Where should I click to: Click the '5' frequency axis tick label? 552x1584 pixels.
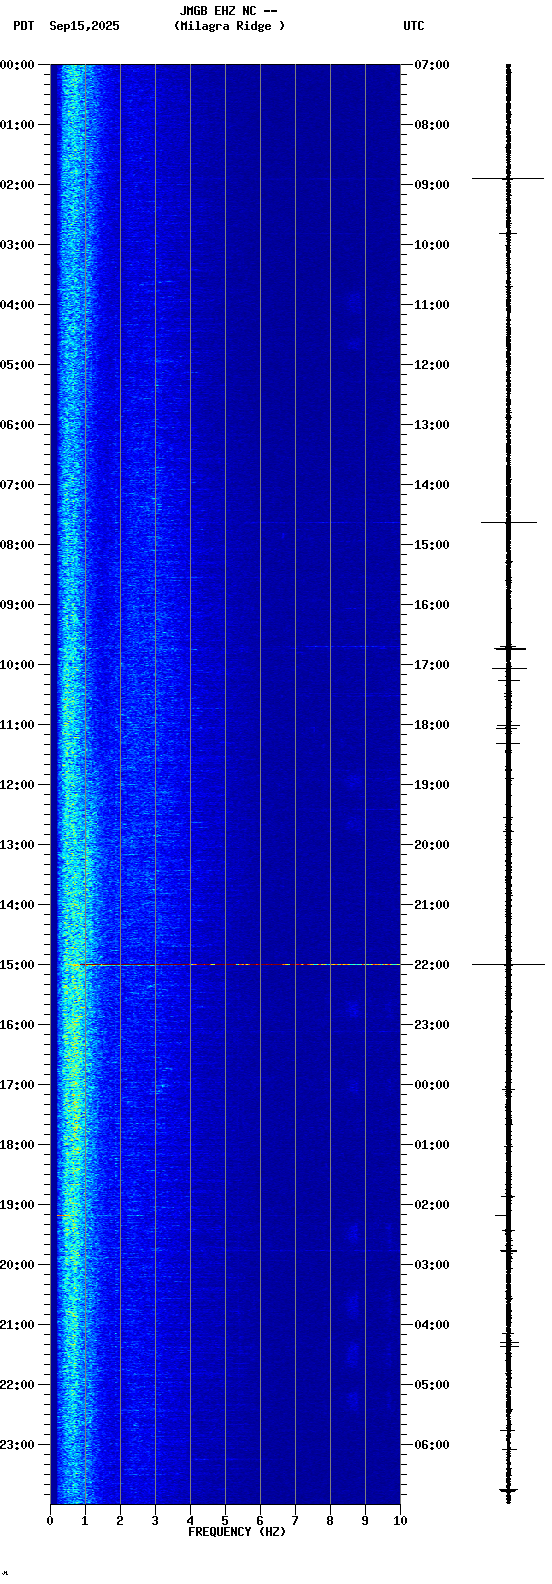pos(225,1521)
